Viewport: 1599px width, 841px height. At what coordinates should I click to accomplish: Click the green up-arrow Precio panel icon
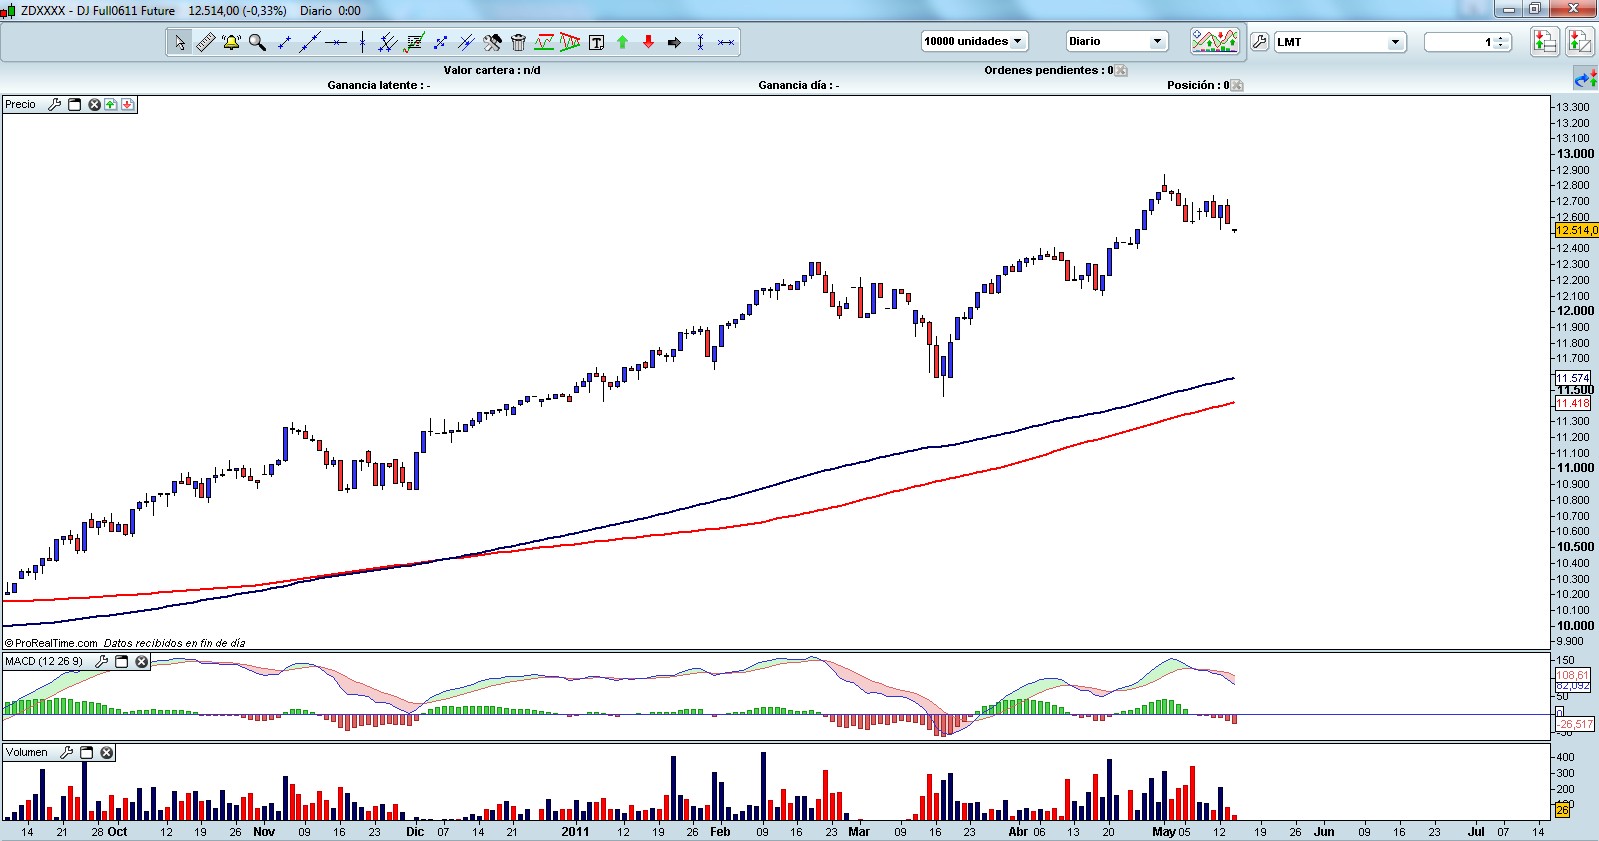pyautogui.click(x=111, y=104)
